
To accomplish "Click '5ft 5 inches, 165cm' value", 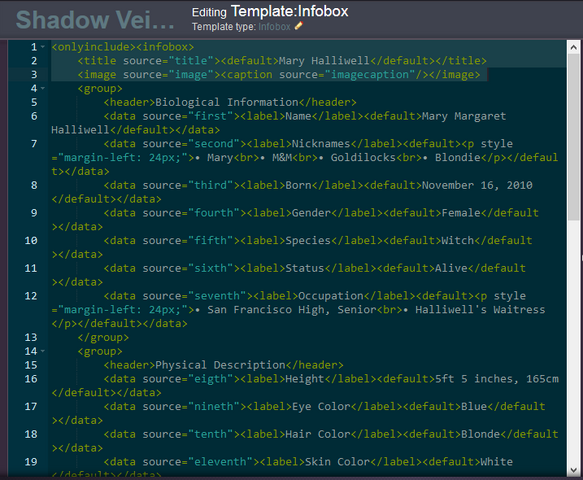I will click(497, 379).
